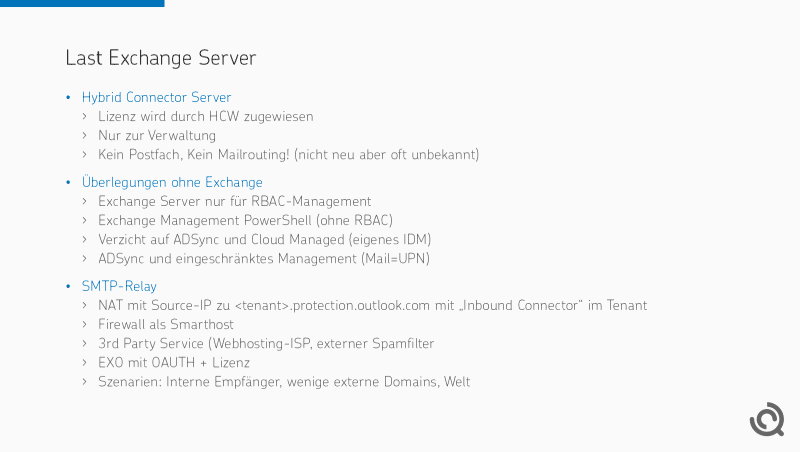The image size is (800, 452).
Task: Select the "Nur zur Verwaltung" bullet text
Action: click(156, 135)
